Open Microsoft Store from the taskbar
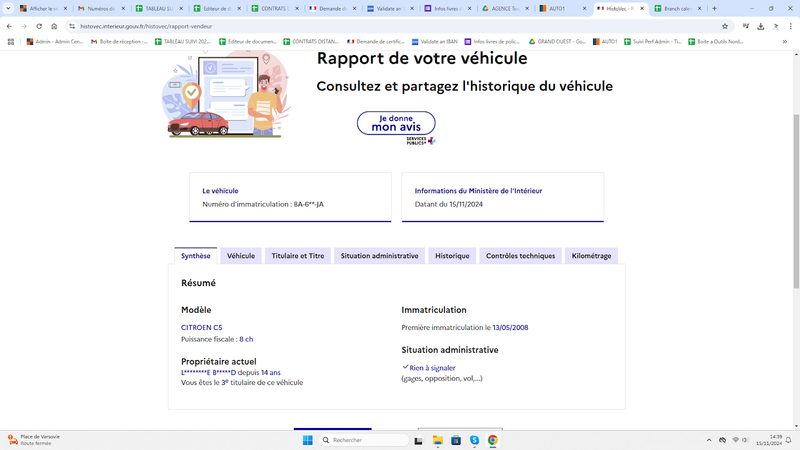The width and height of the screenshot is (800, 450). pos(456,440)
